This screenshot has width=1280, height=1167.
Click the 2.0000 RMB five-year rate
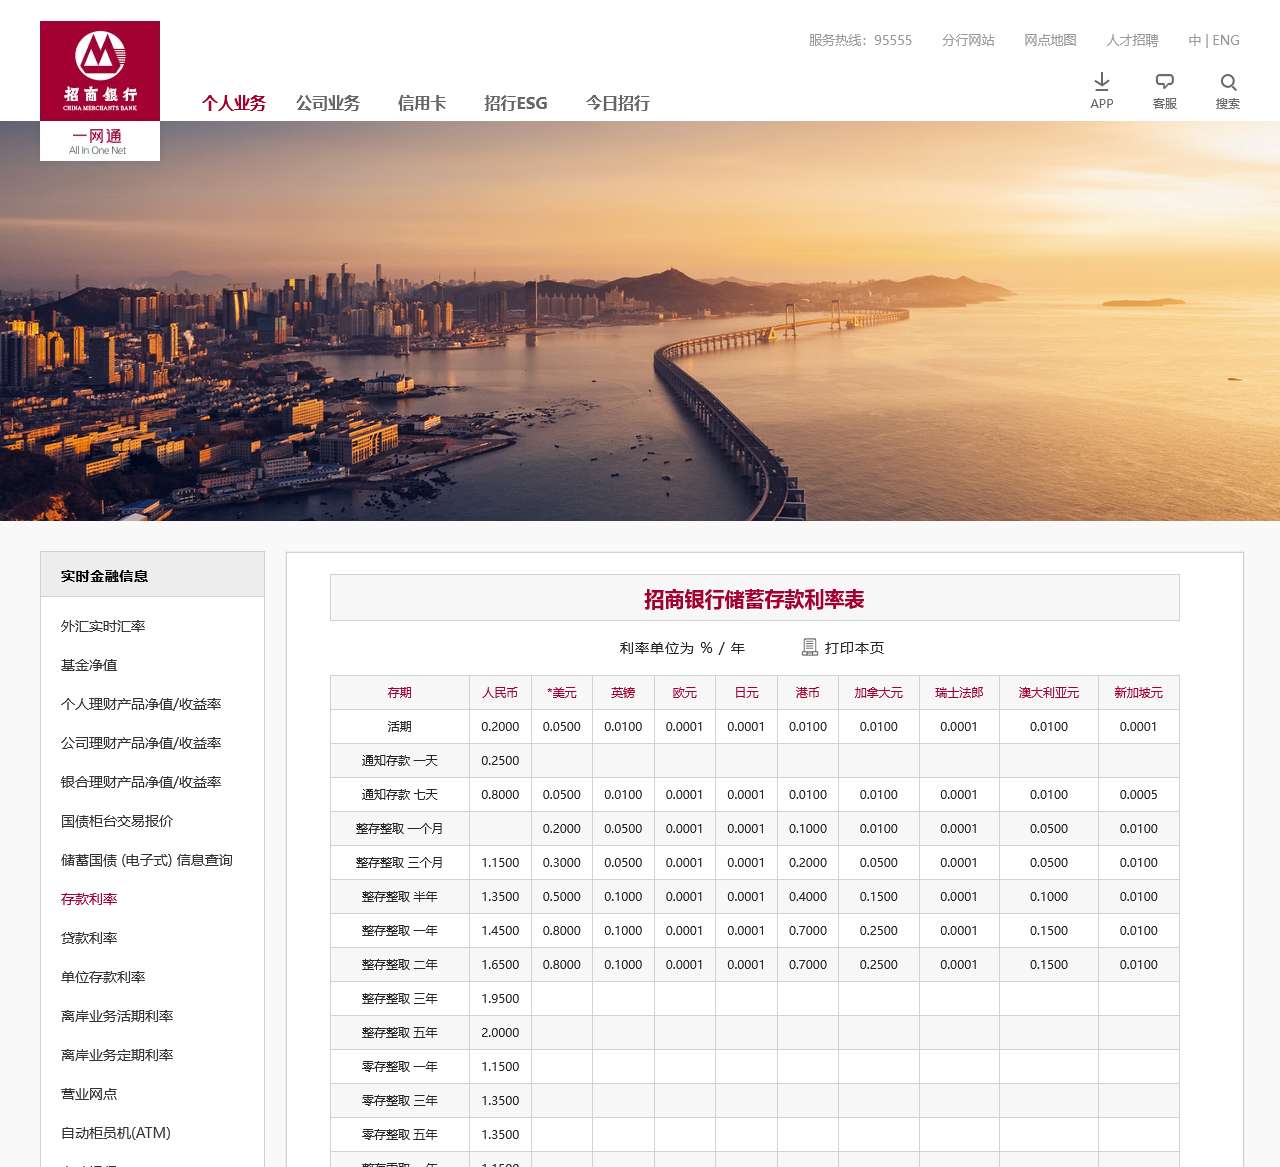pos(500,1033)
